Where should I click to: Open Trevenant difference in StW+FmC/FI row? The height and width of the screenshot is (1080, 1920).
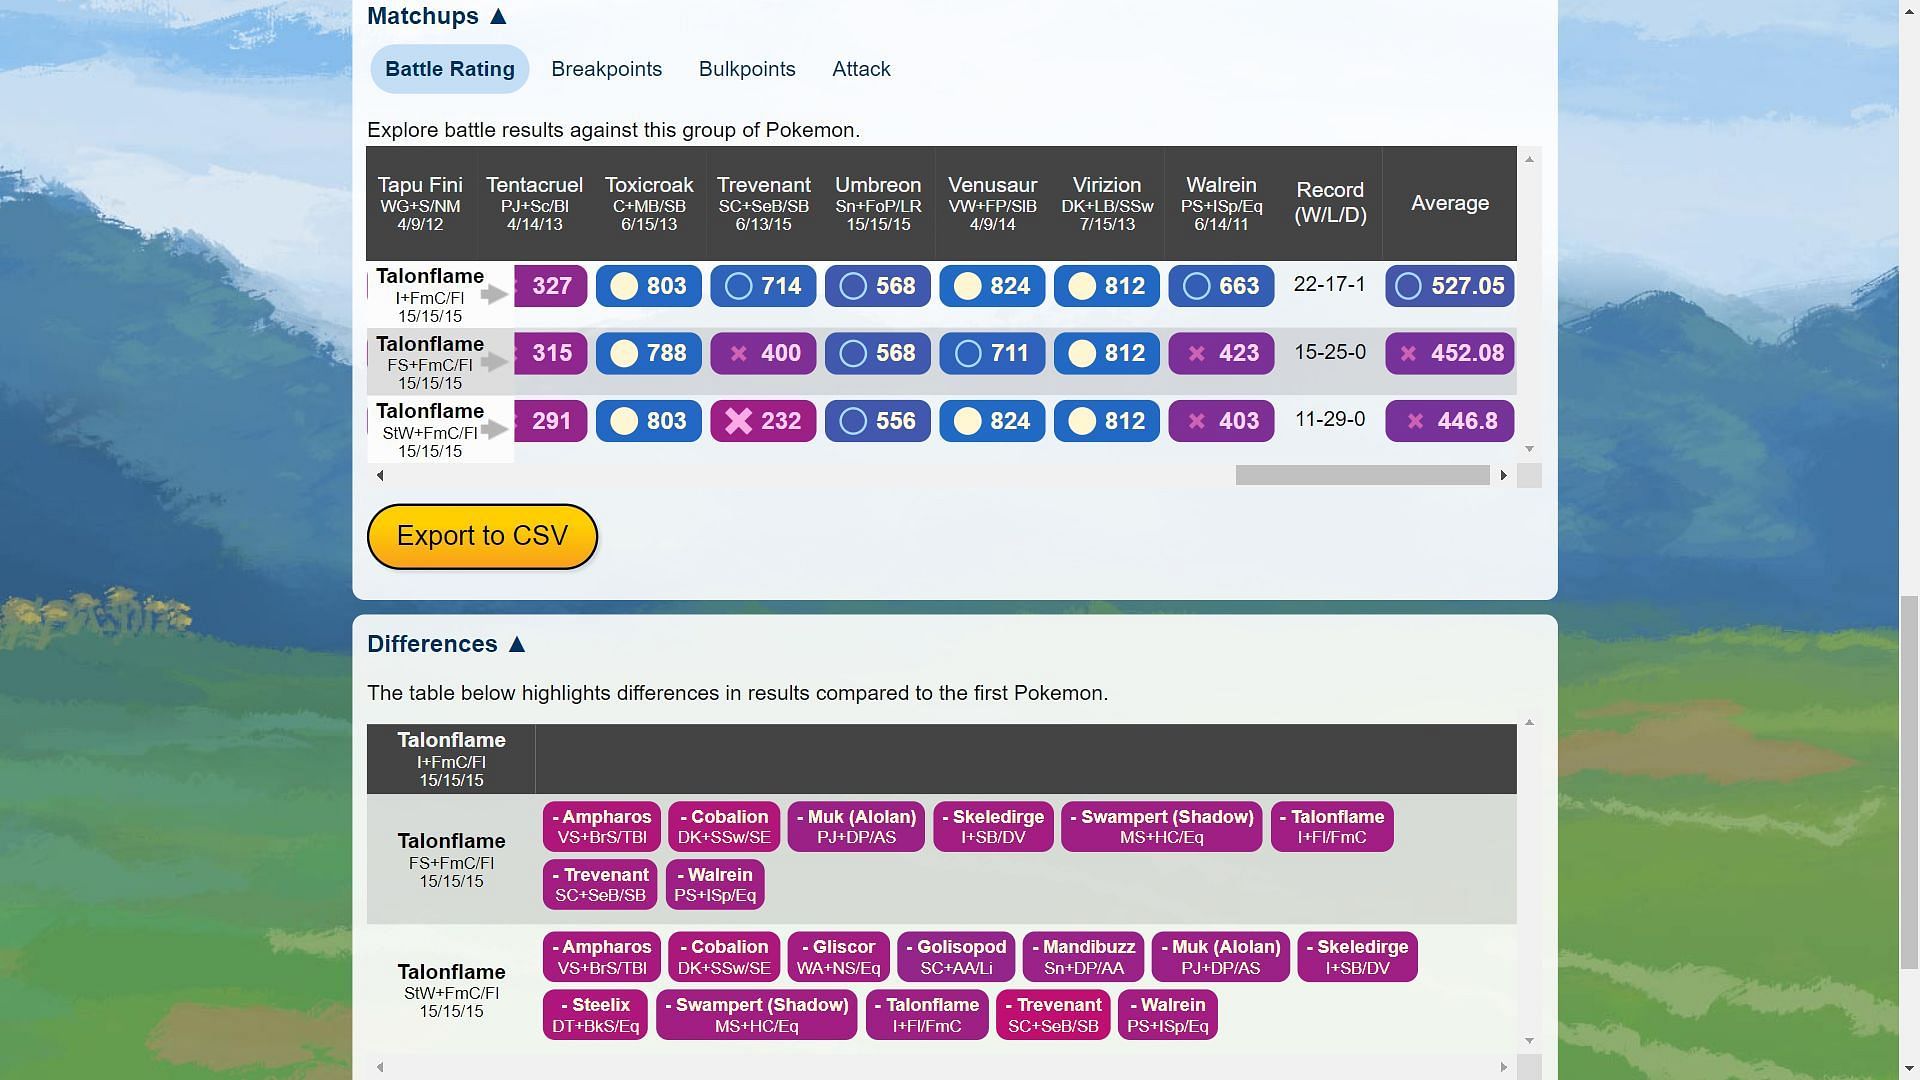(1053, 1015)
